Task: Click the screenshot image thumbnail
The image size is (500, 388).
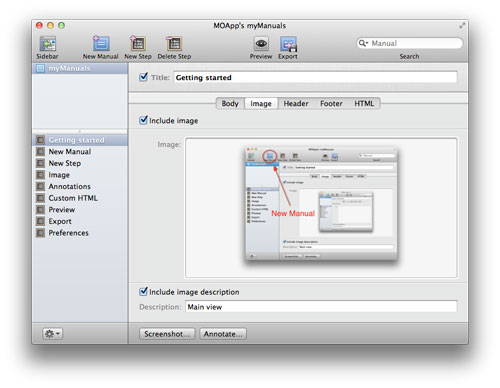Action: click(321, 204)
